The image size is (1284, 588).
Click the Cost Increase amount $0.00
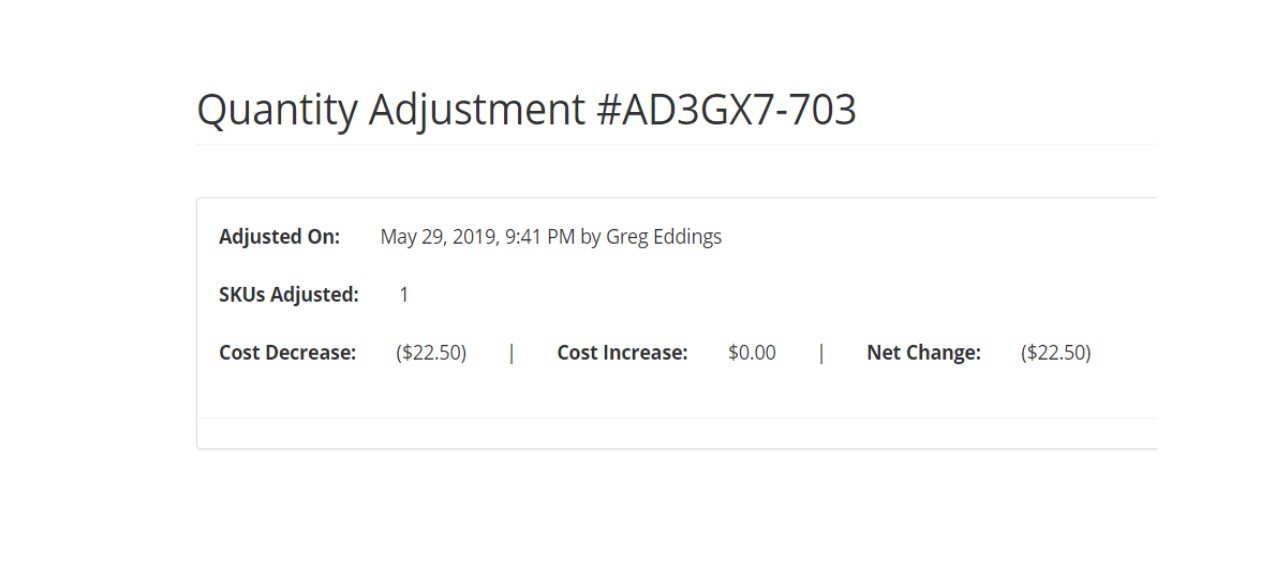click(752, 353)
